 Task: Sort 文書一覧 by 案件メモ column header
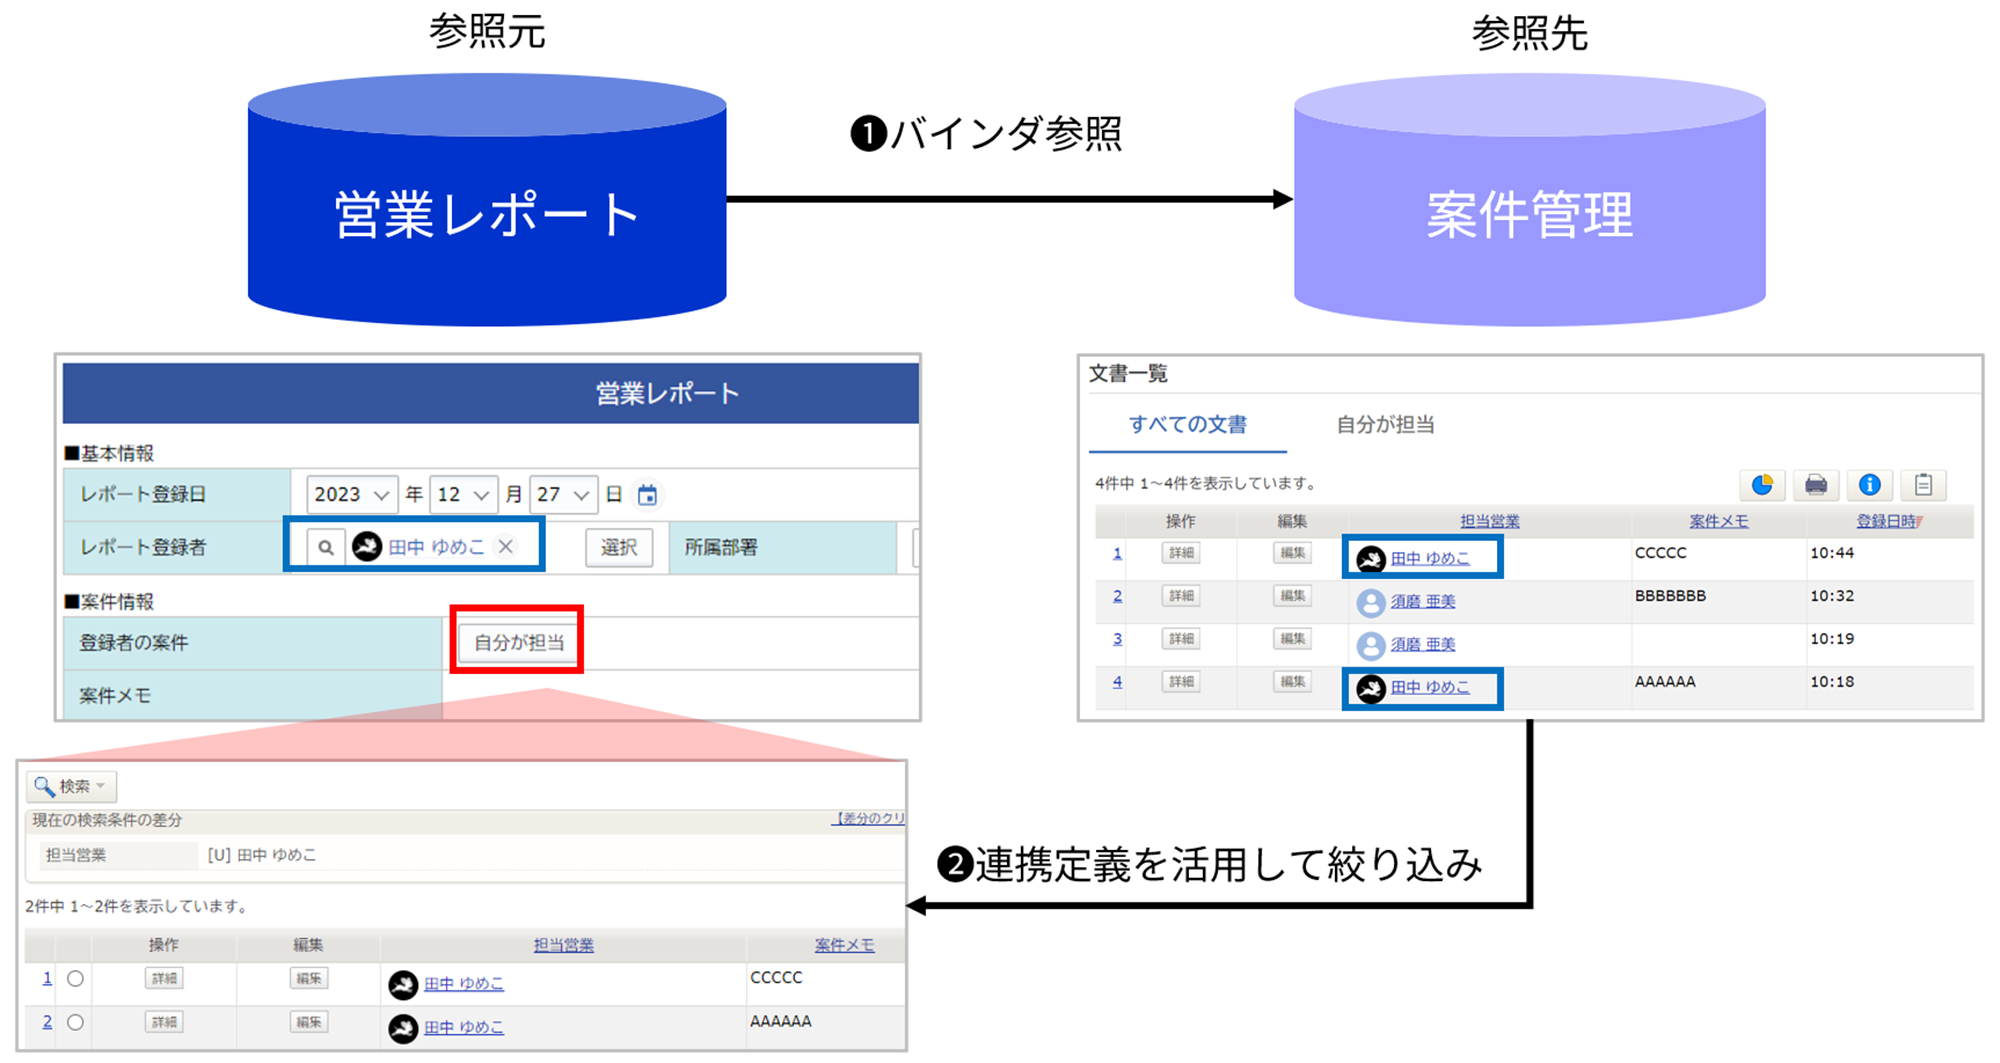1718,521
